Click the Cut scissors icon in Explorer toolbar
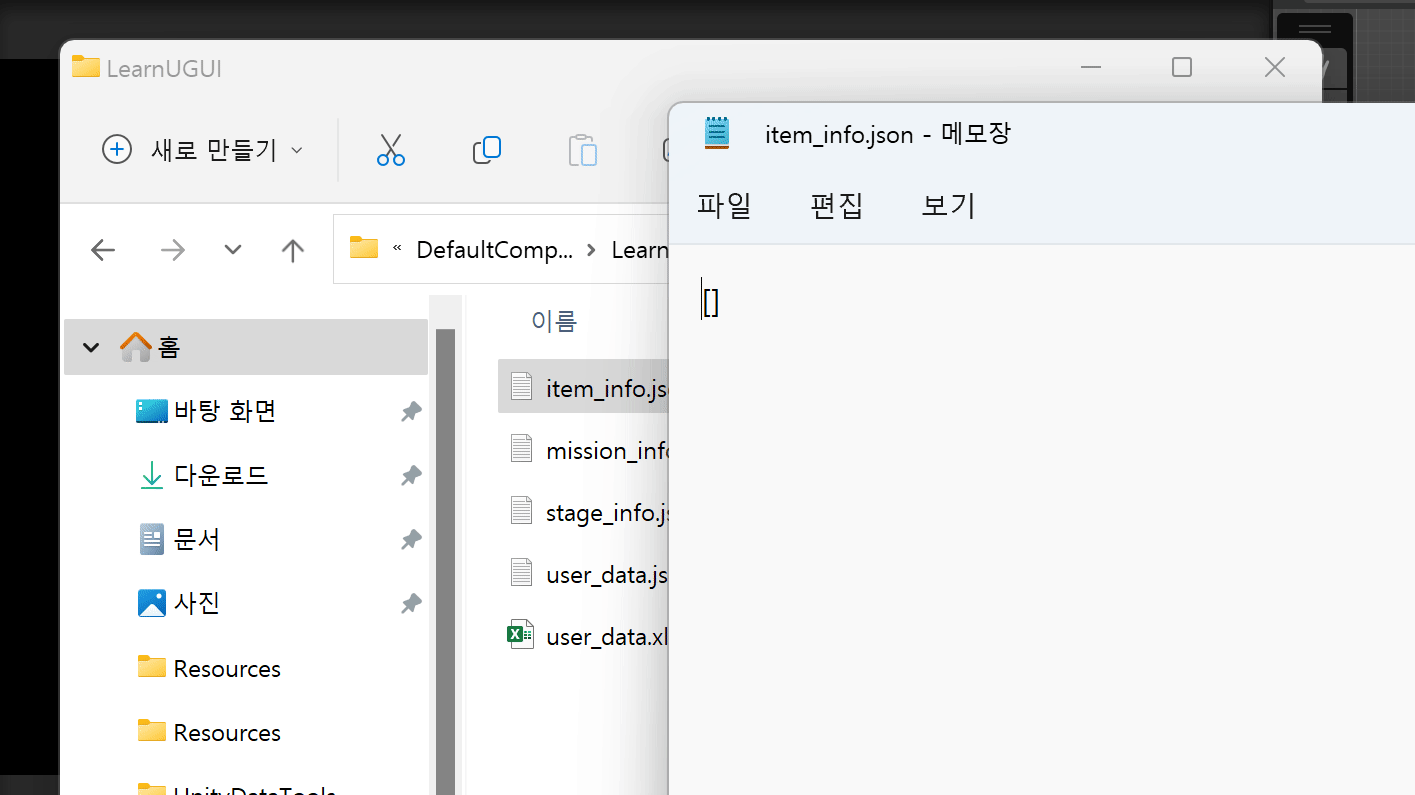The image size is (1415, 795). (390, 150)
